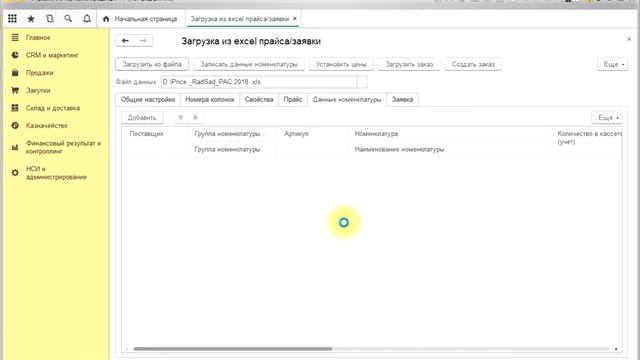
Task: Click the search magnifier icon
Action: [68, 19]
